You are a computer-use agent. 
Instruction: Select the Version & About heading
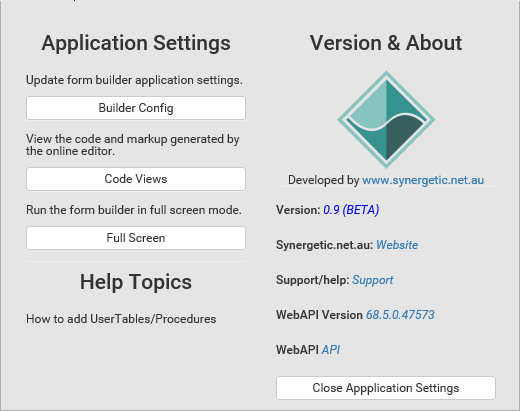[x=386, y=43]
